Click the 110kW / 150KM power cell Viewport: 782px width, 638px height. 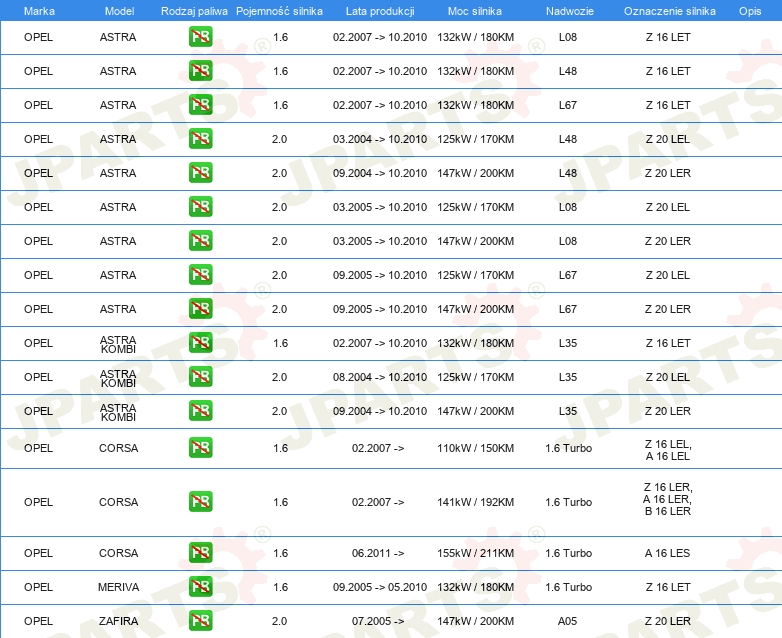(x=475, y=448)
